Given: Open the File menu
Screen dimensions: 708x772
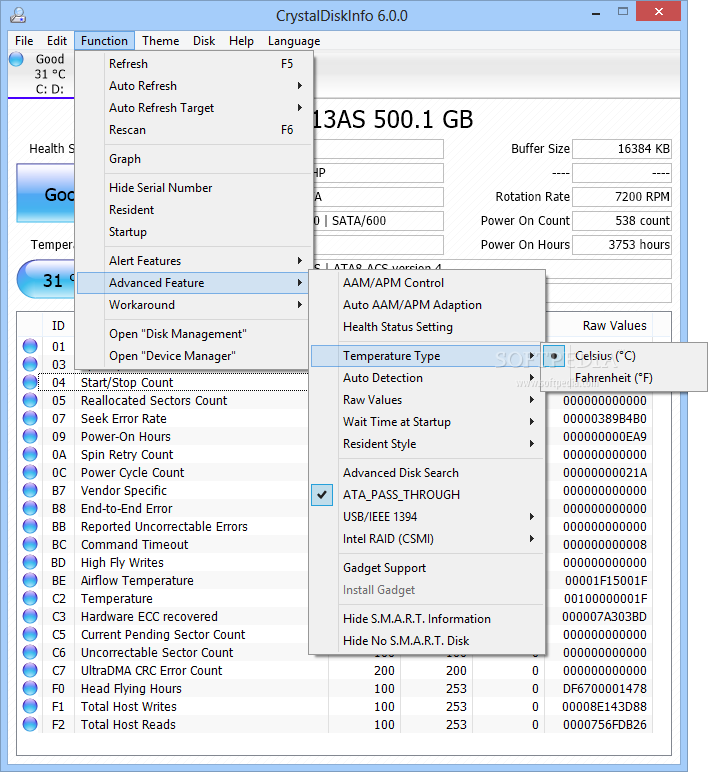Looking at the screenshot, I should pos(24,41).
